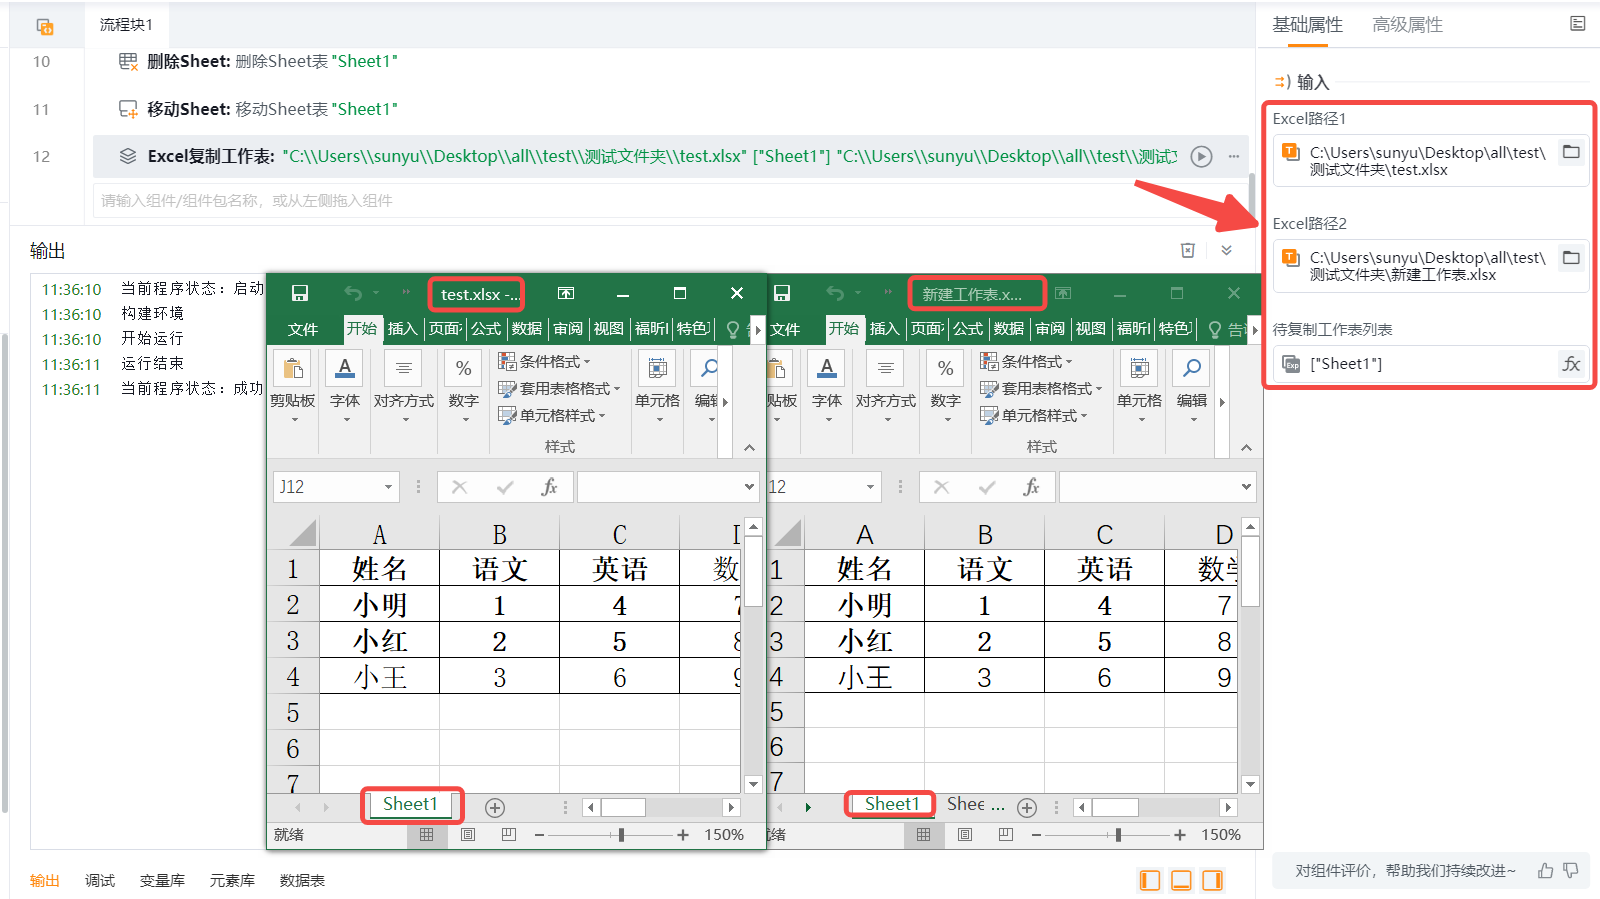Toggle the bottom panel layout button
Viewport: 1600px width, 899px height.
[1181, 880]
